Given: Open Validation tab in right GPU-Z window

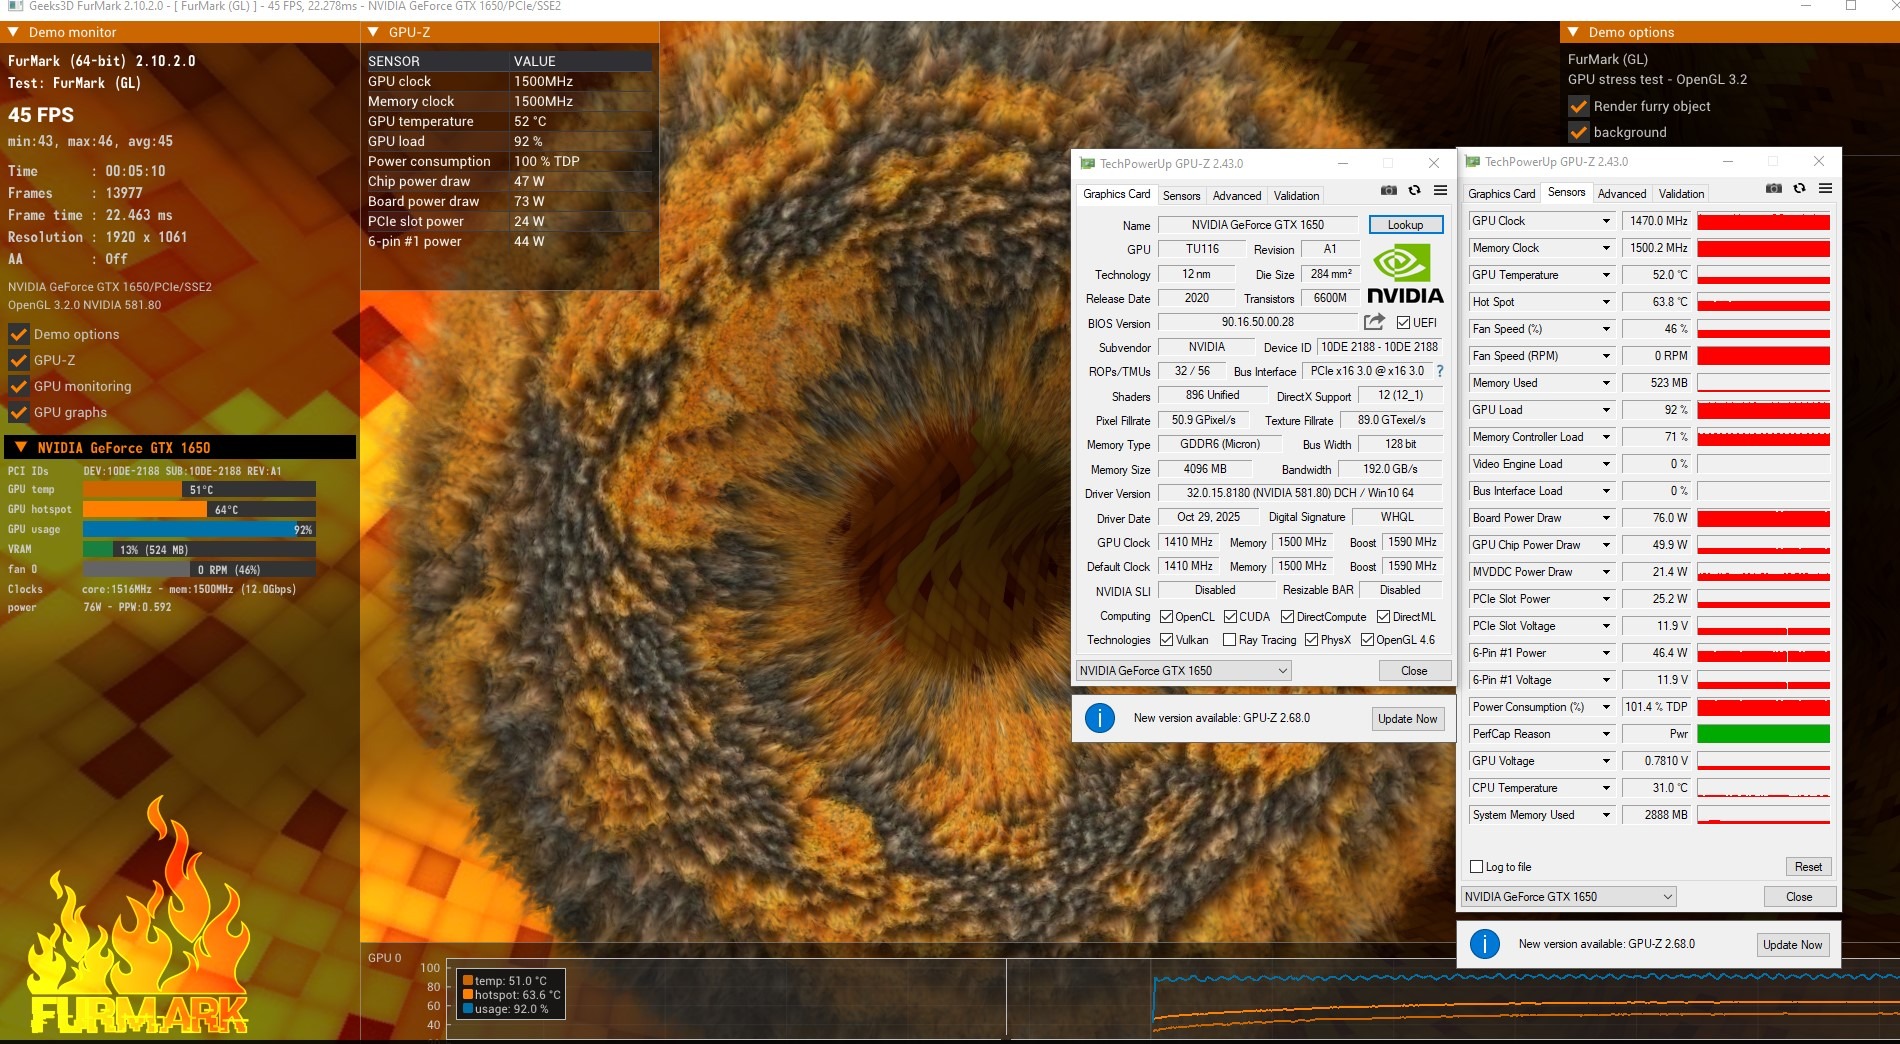Looking at the screenshot, I should (x=1681, y=194).
